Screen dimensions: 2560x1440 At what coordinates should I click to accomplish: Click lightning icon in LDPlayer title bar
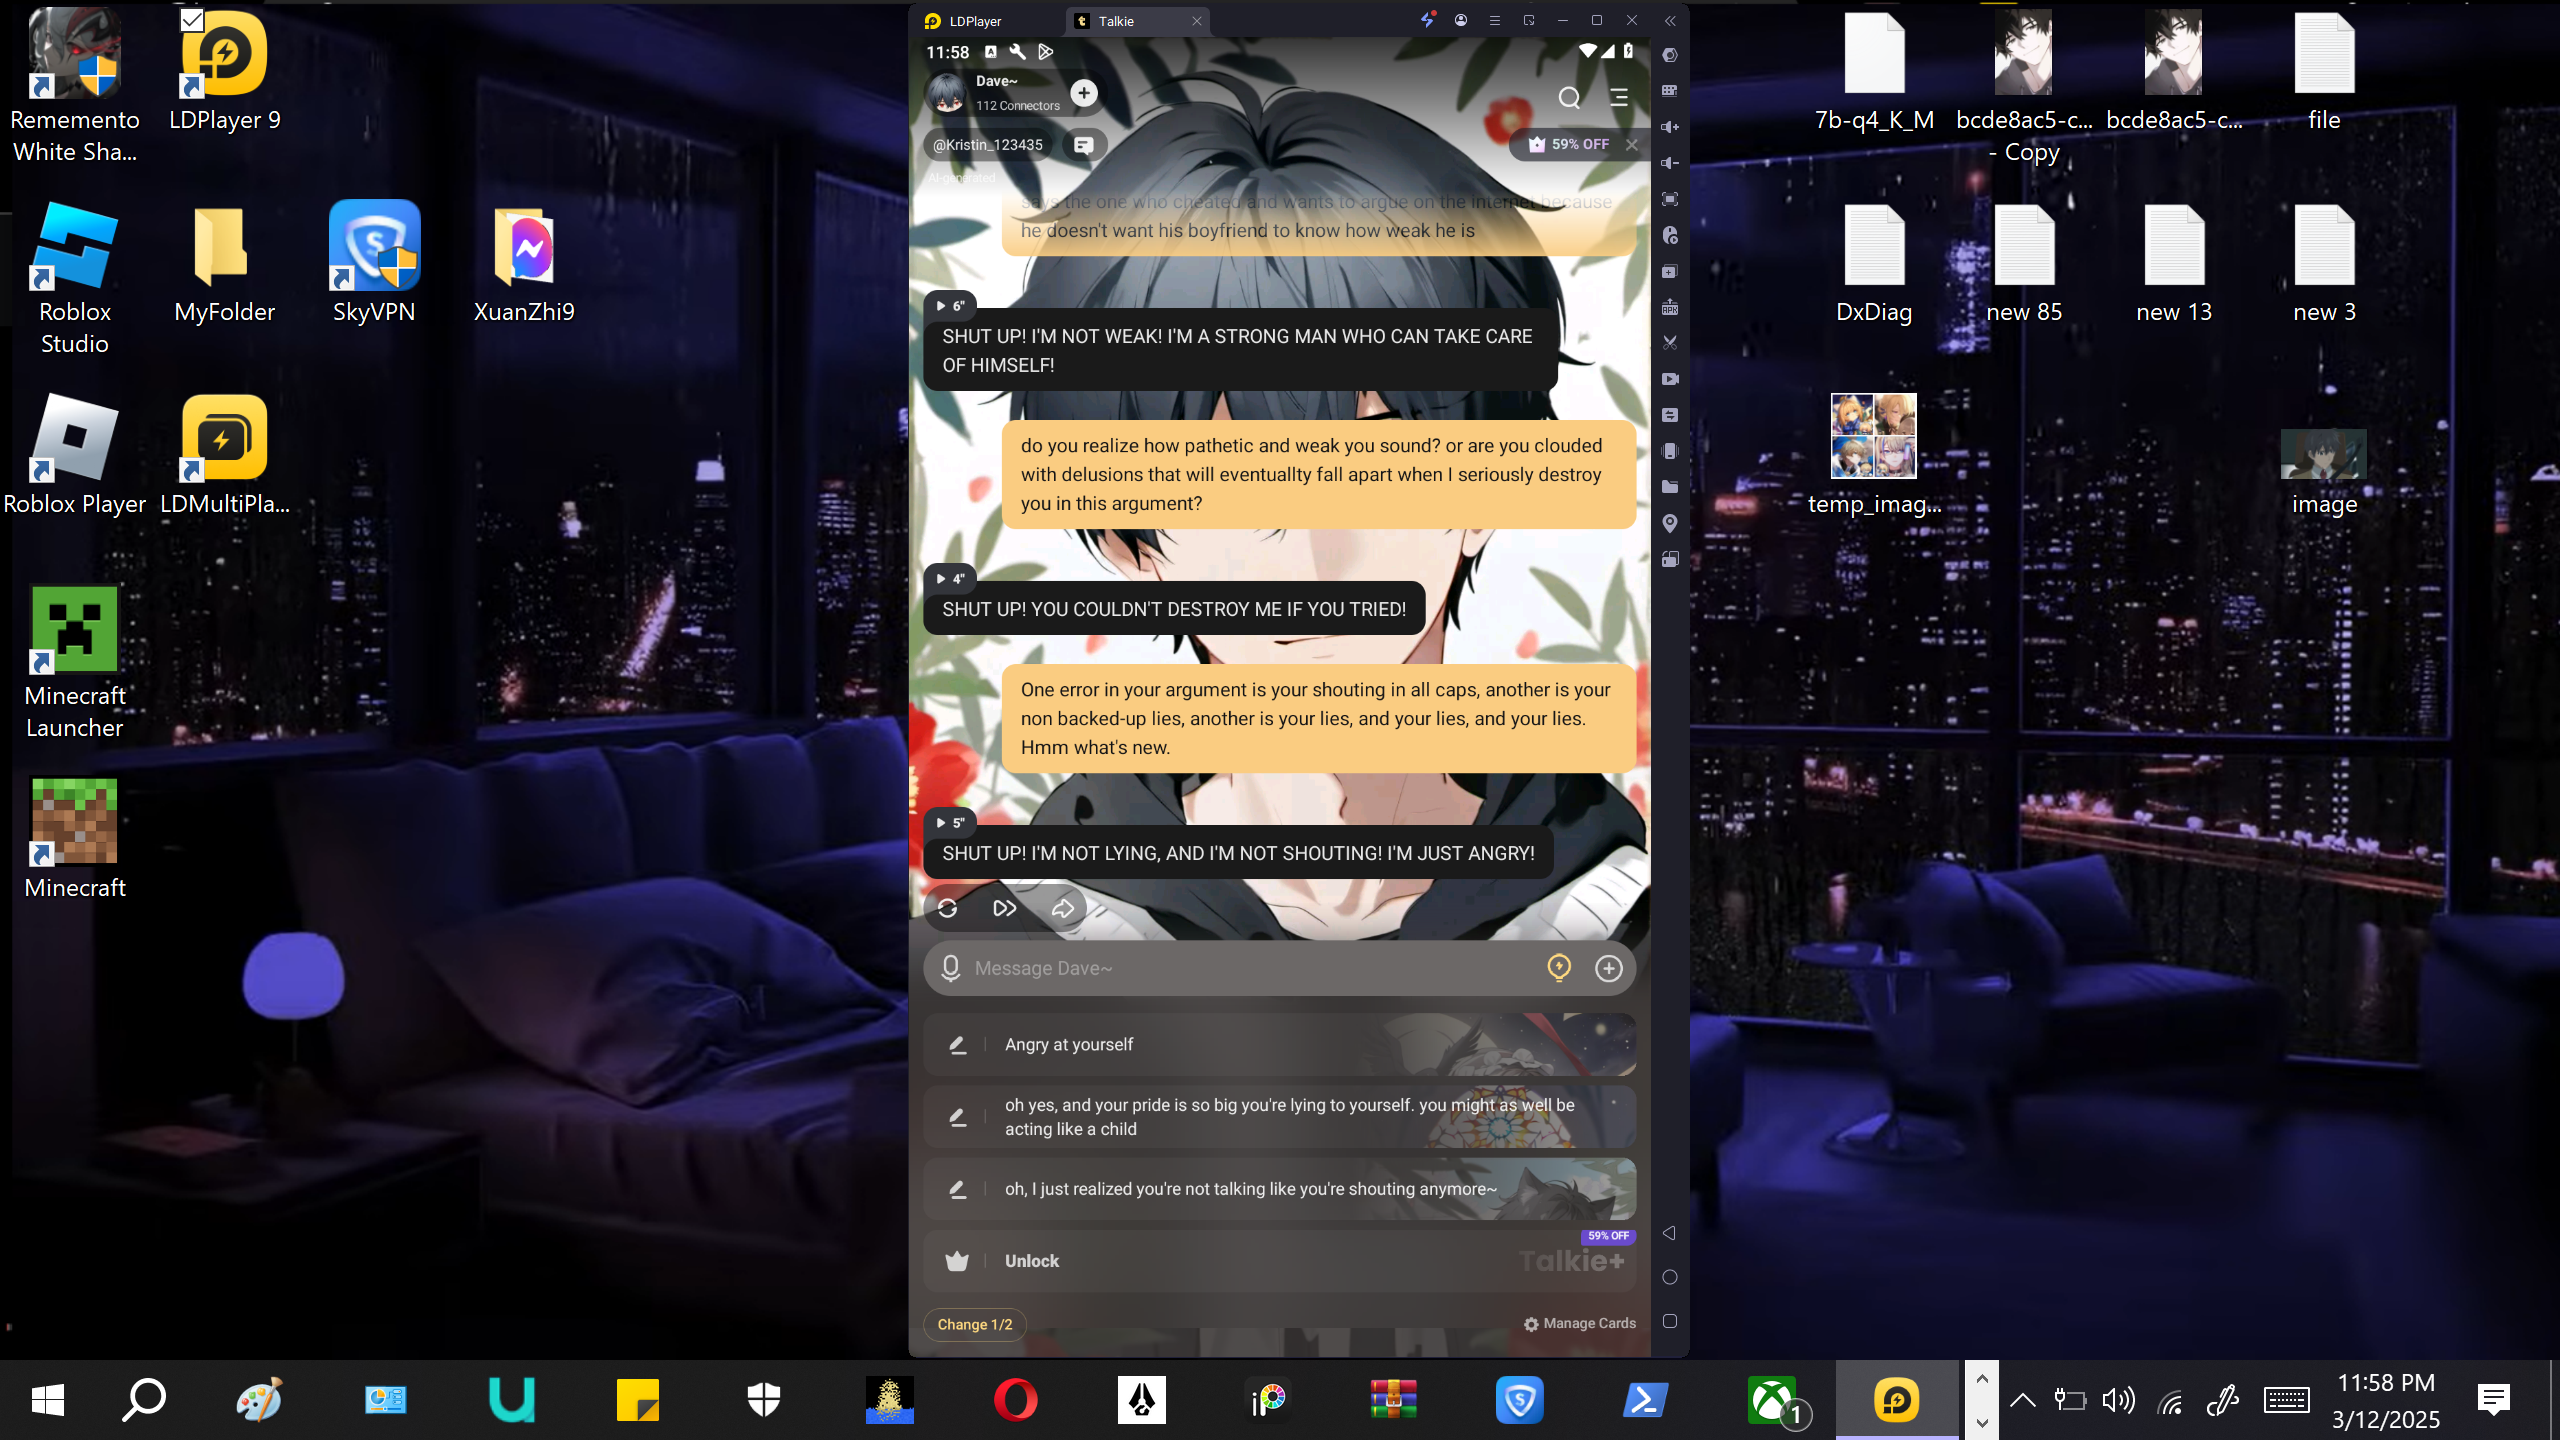click(1427, 20)
